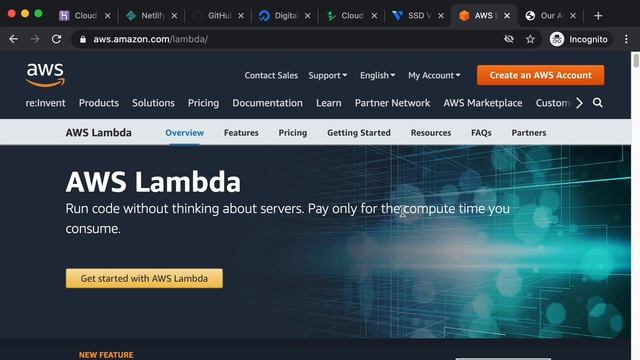Select the Features tab of AWS Lambda
Screen dimensions: 640x360
point(241,133)
